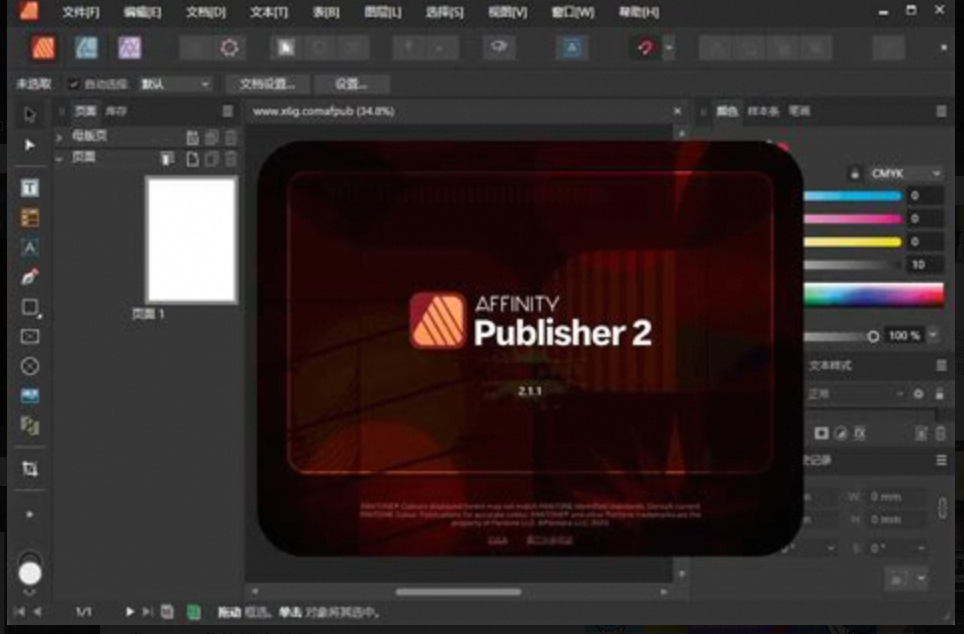The height and width of the screenshot is (634, 964).
Task: Open the 窗口[W] menu
Action: 573,12
